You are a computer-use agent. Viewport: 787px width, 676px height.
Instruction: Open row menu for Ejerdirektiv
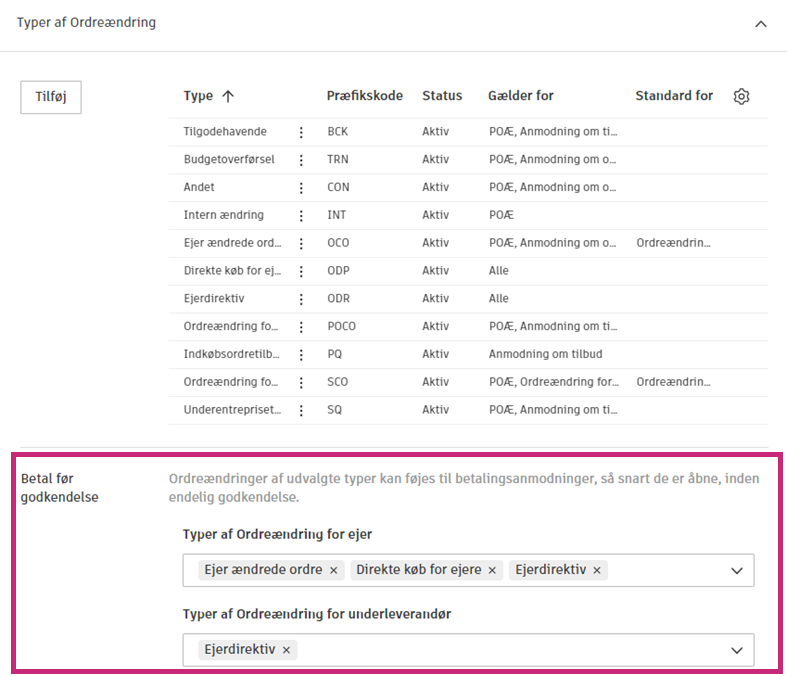[301, 299]
